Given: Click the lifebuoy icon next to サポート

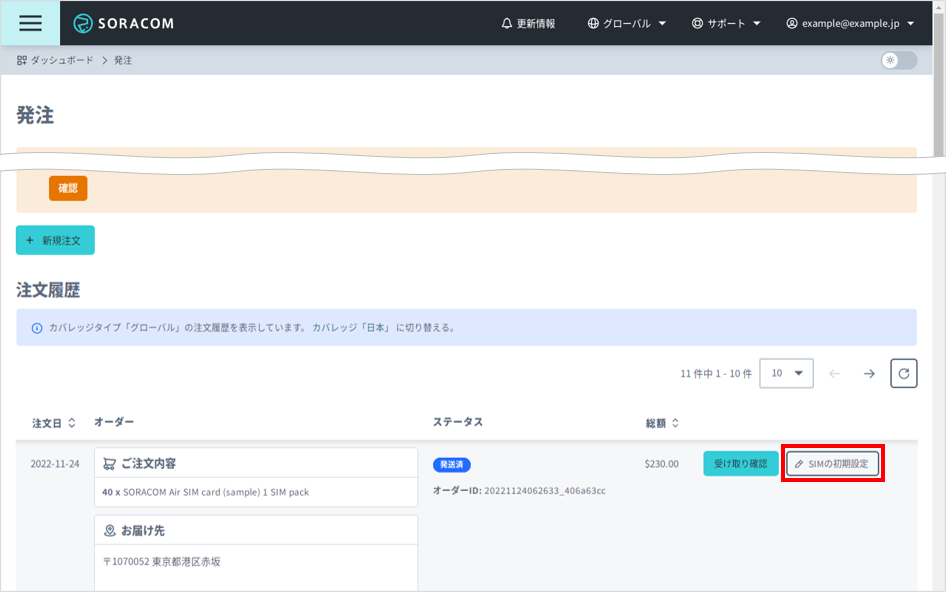Looking at the screenshot, I should pyautogui.click(x=697, y=24).
